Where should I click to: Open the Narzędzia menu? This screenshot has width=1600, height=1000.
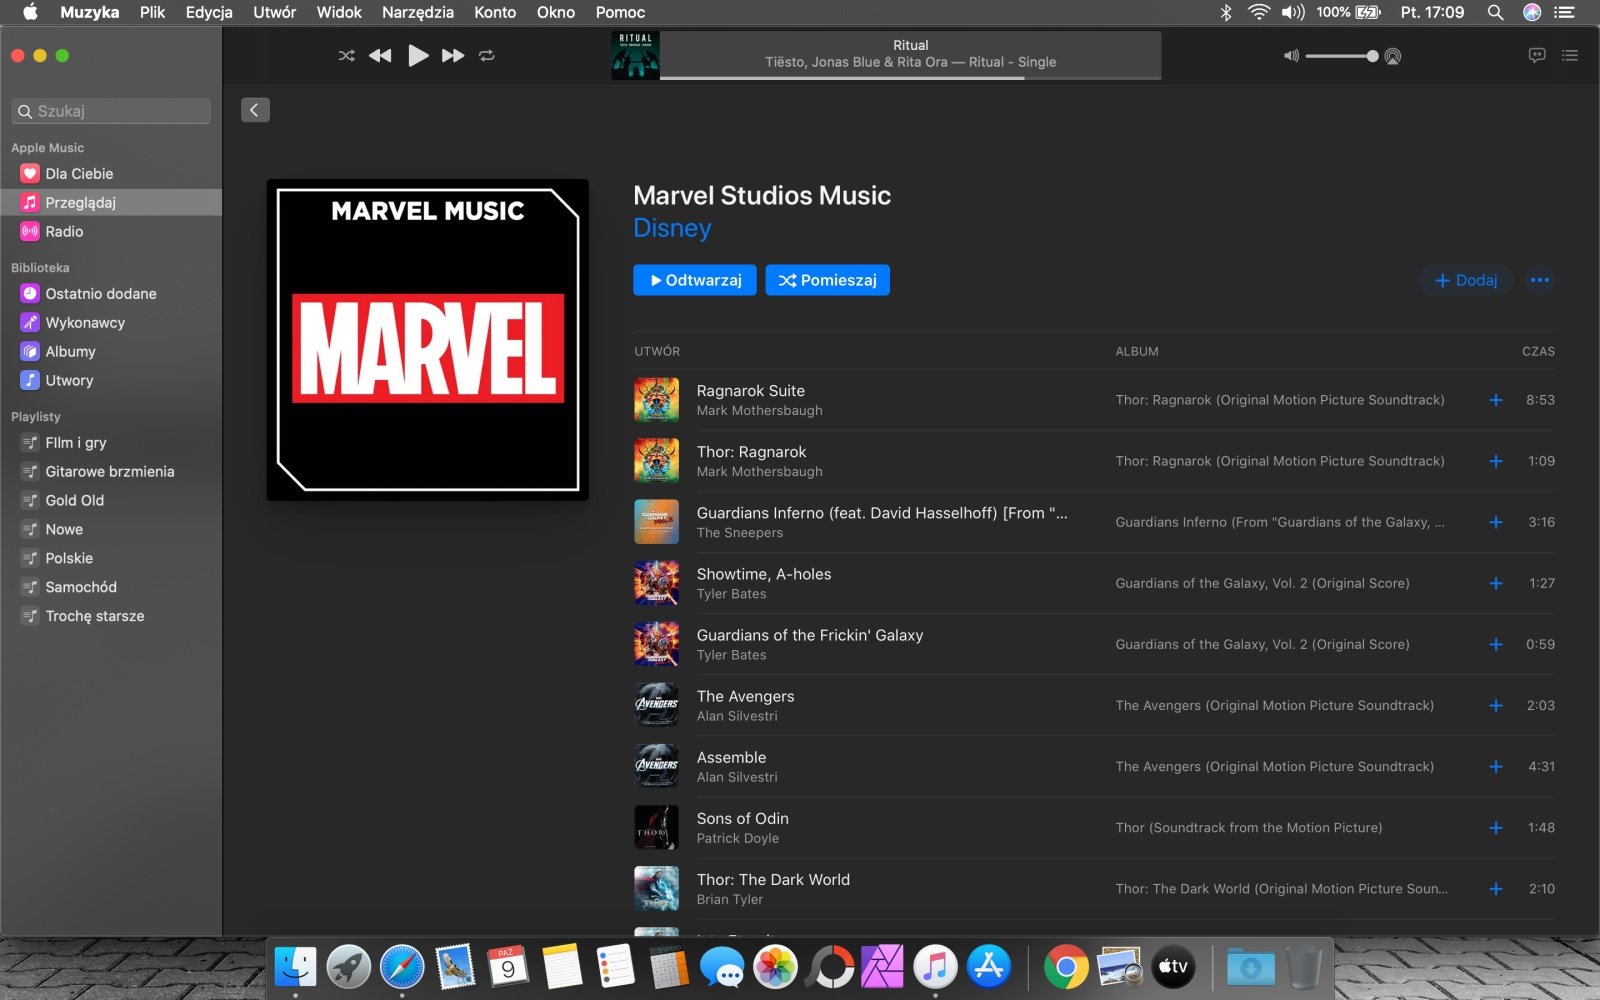[418, 12]
